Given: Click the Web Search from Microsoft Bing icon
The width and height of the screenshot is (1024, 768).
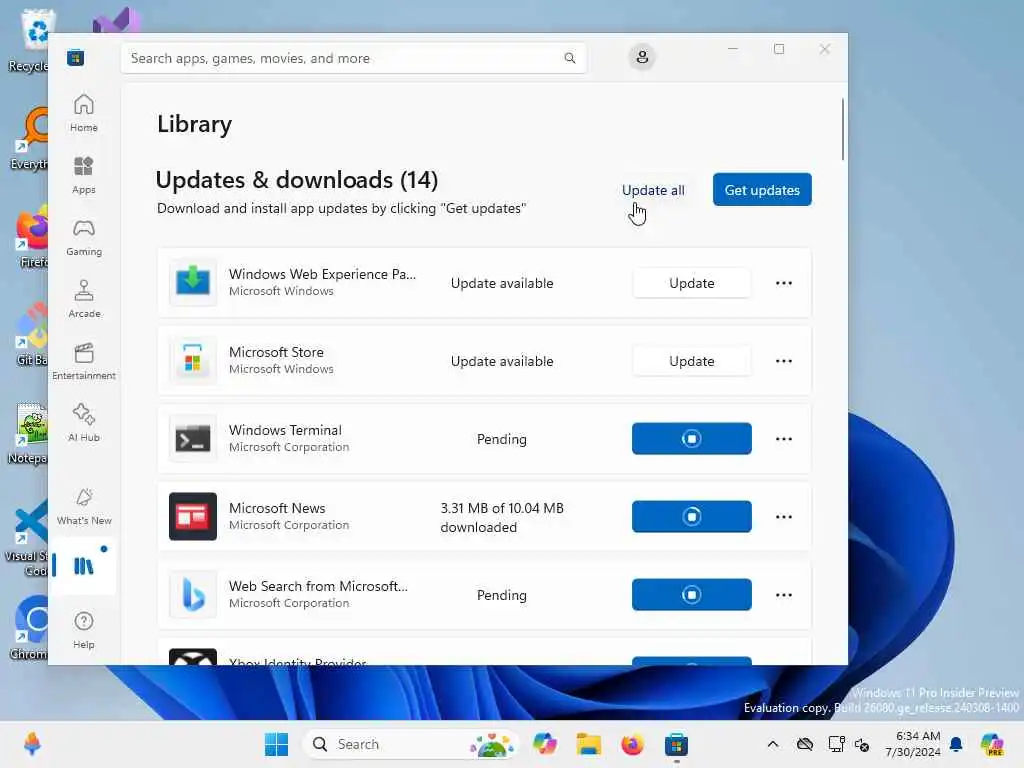Looking at the screenshot, I should coord(193,594).
